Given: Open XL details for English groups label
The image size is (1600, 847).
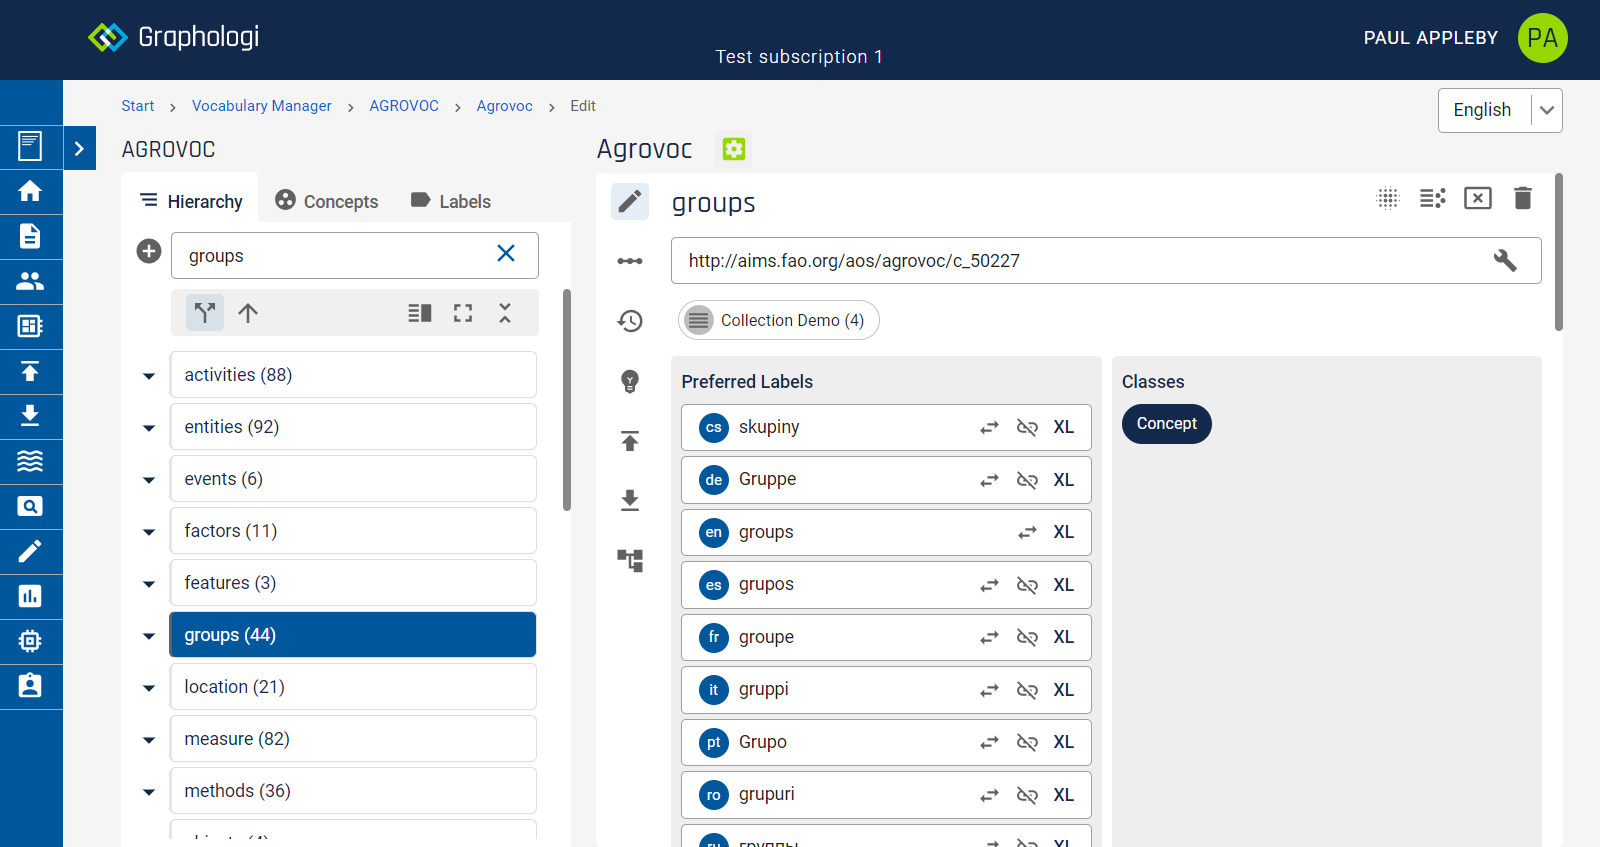Looking at the screenshot, I should click(1064, 532).
